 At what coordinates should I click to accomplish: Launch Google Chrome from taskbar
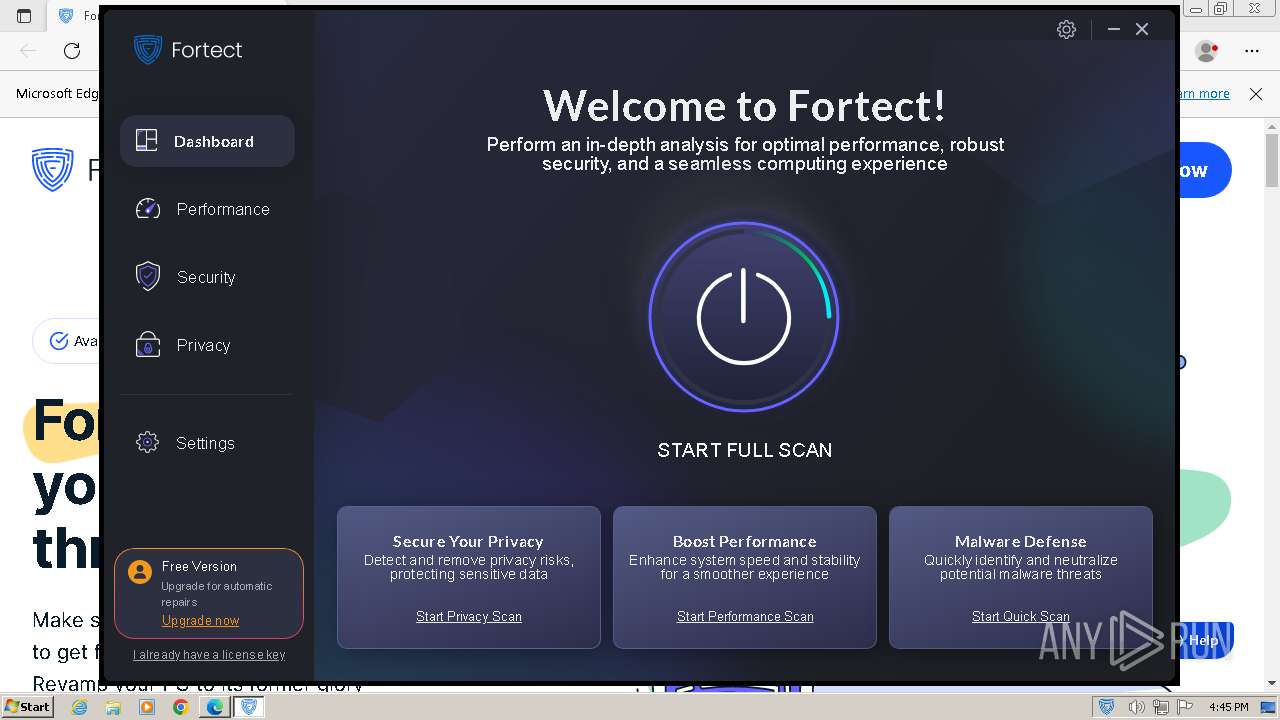tap(181, 707)
